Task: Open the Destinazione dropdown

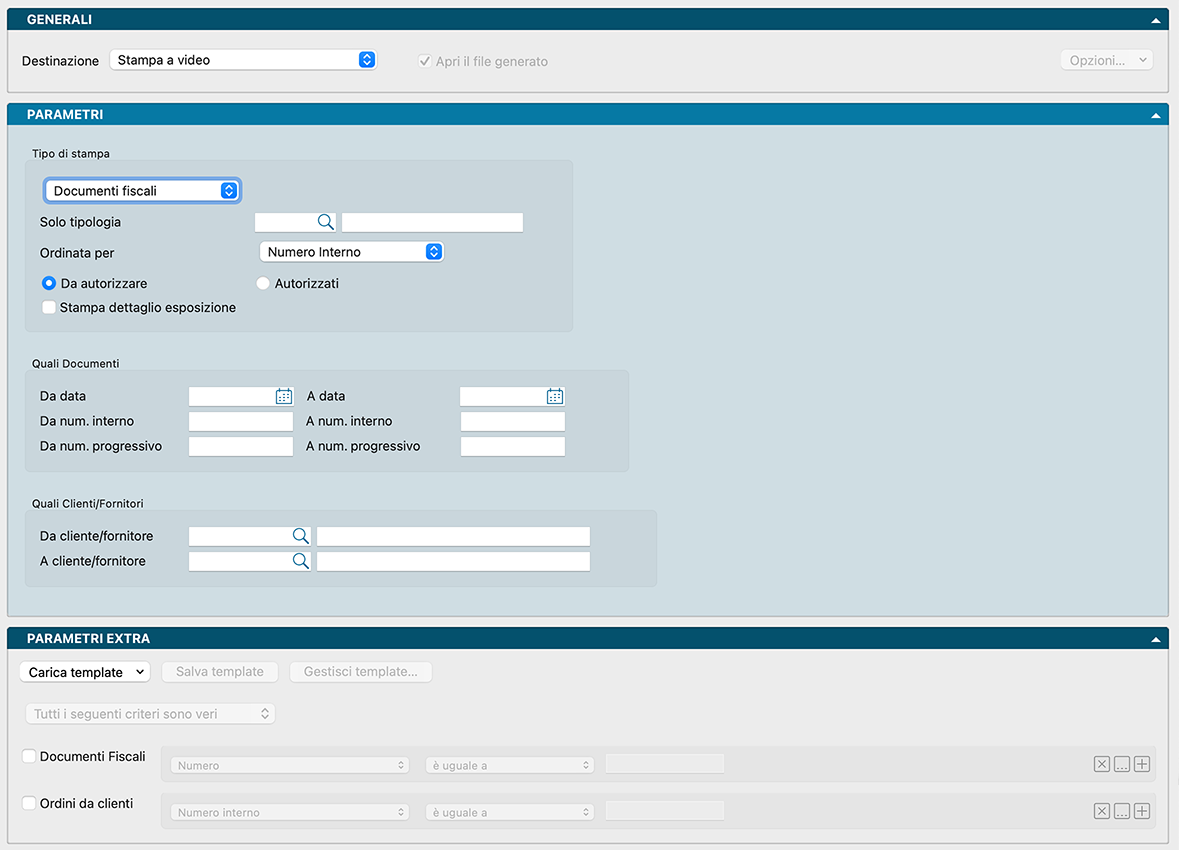Action: pyautogui.click(x=242, y=60)
